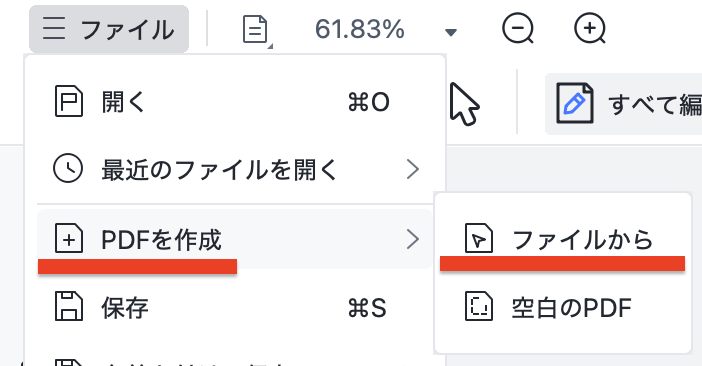The image size is (702, 366).
Task: Expand the PDFを作成 submenu chevron
Action: point(412,239)
